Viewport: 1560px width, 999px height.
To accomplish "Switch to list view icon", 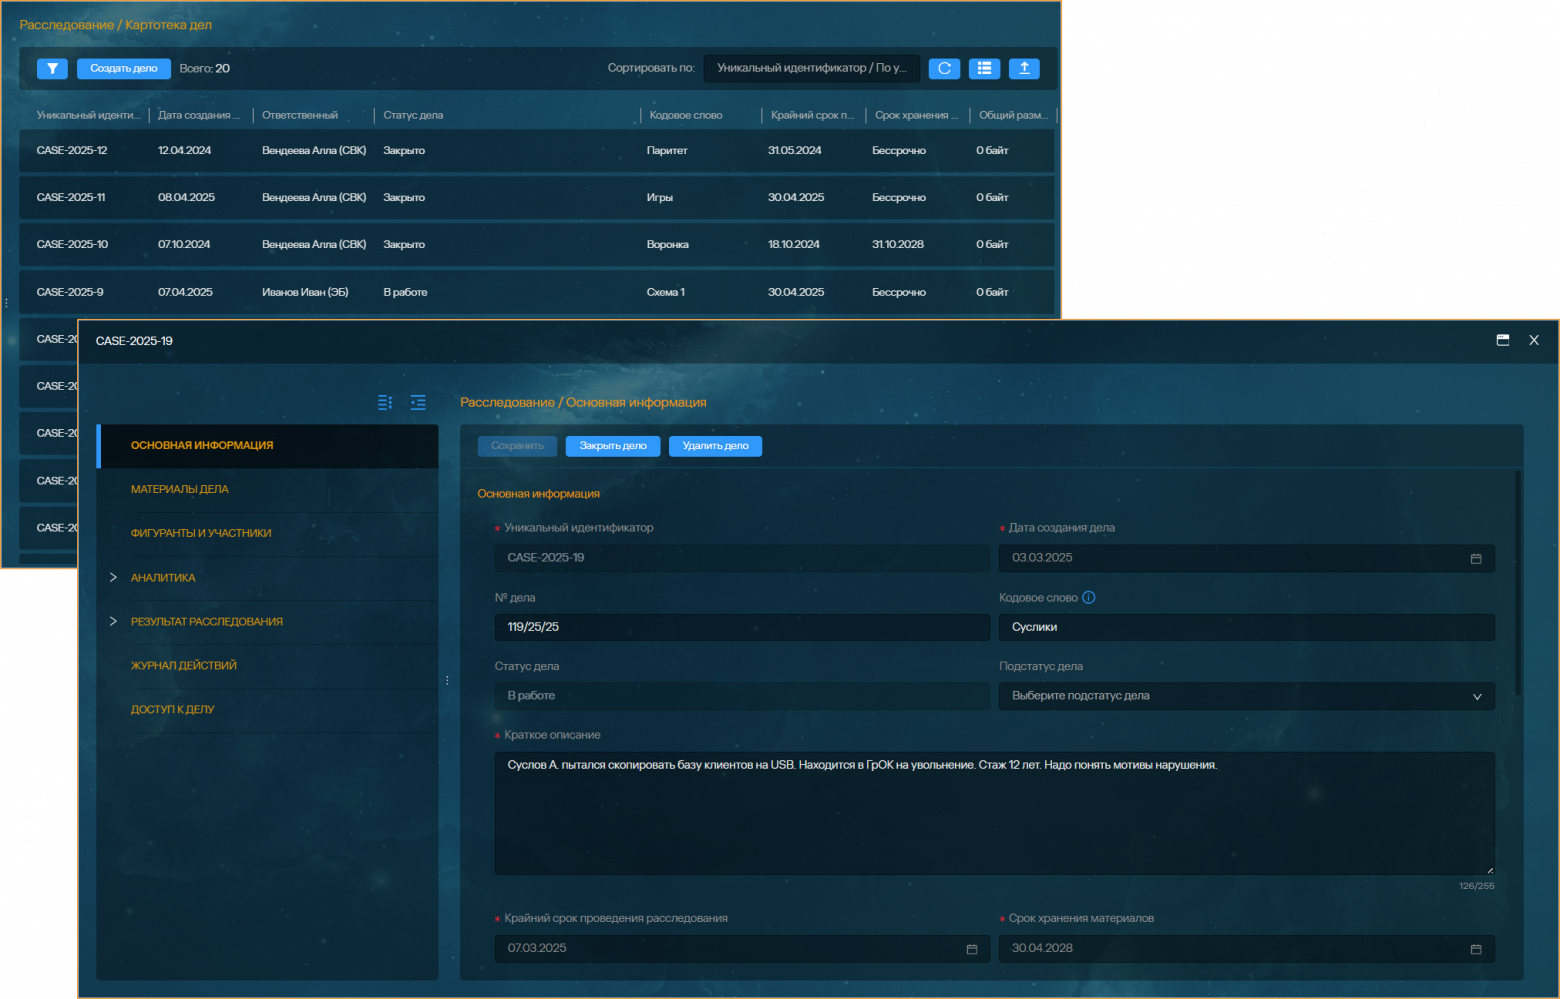I will (984, 69).
